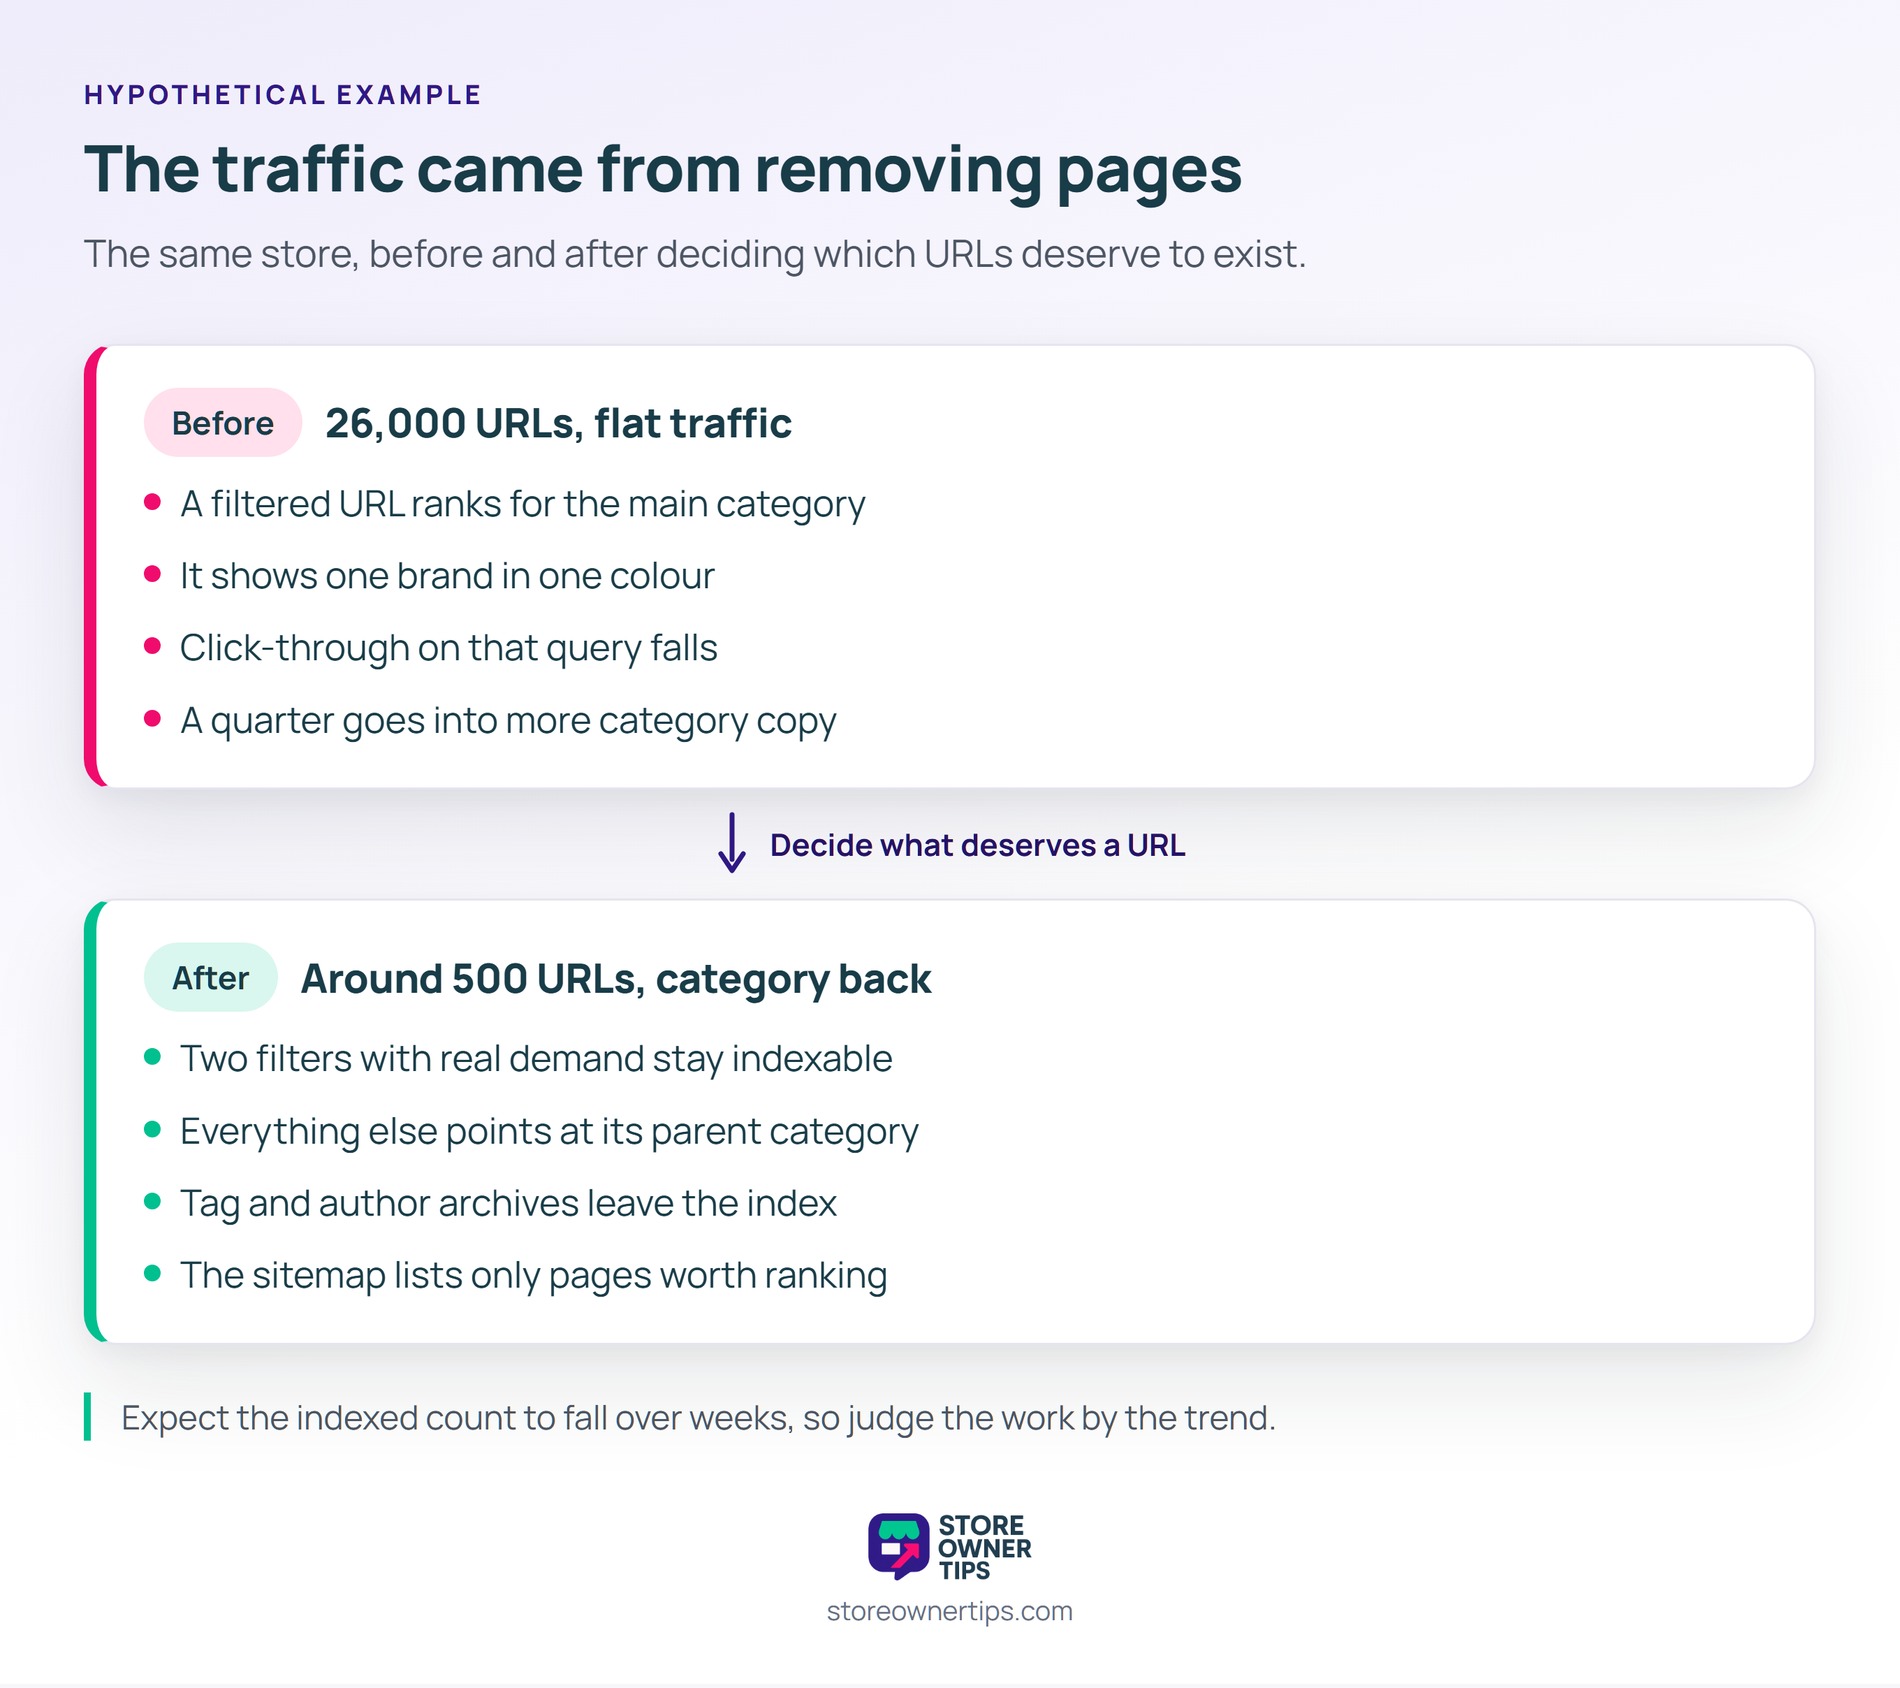Select the 'HYPOTHETICAL EXAMPLE' label

(282, 95)
